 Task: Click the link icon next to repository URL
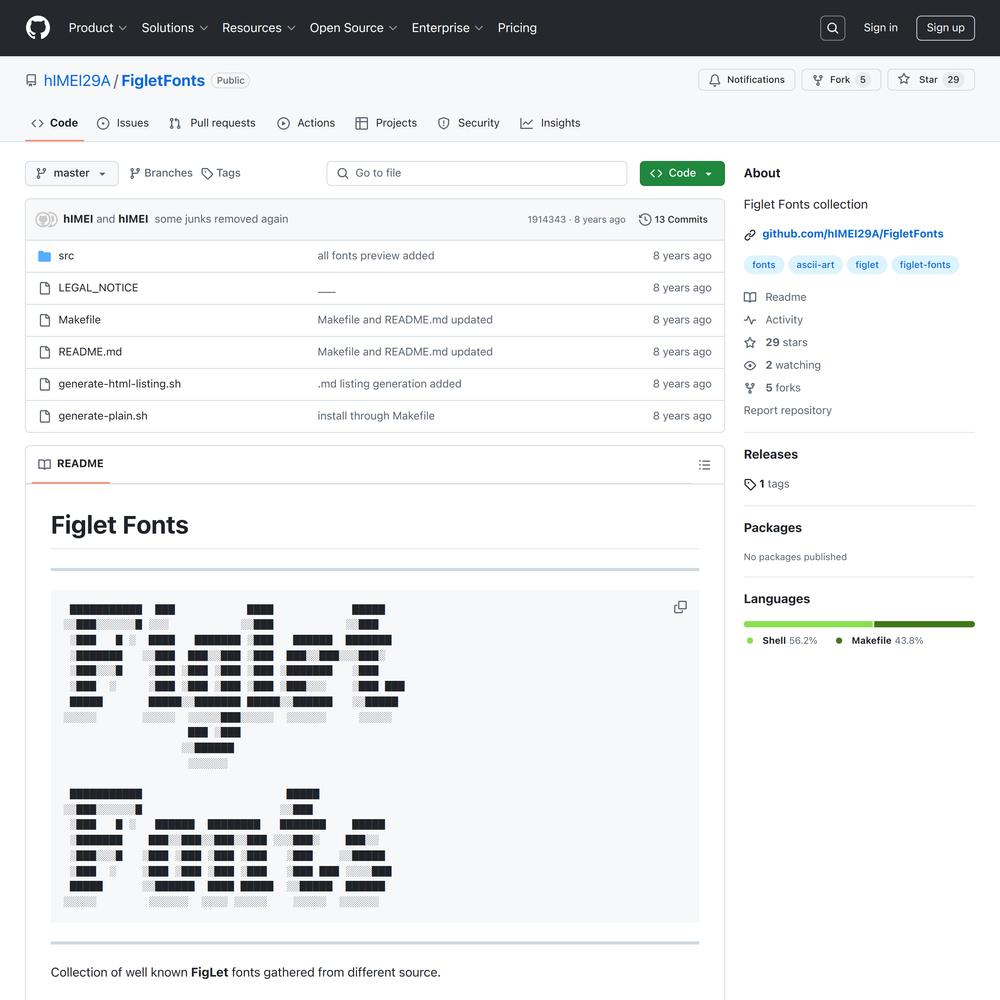750,235
